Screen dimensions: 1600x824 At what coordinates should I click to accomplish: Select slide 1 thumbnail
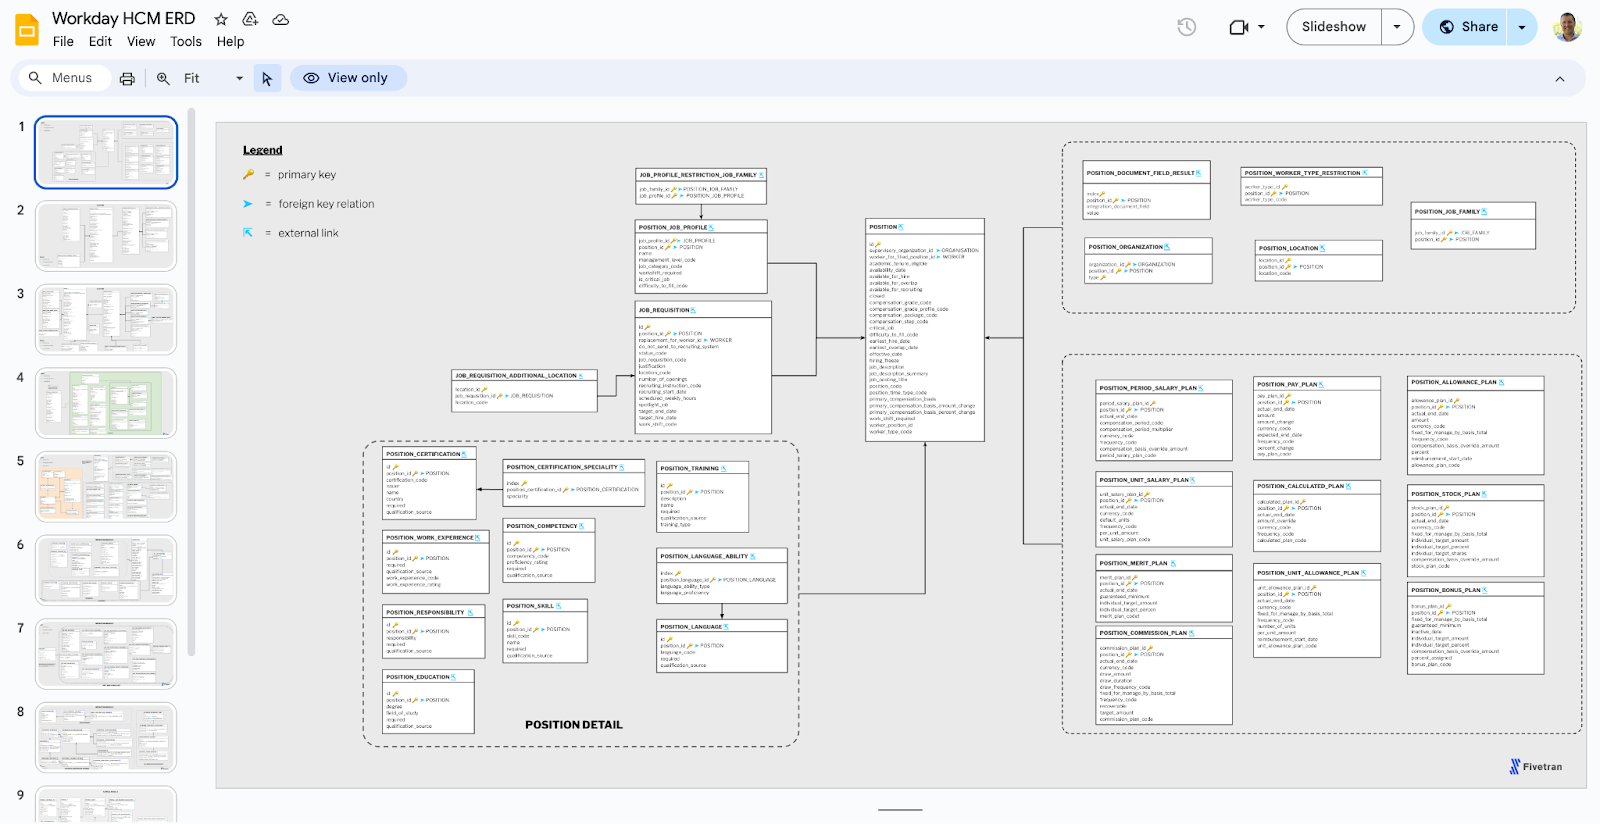(x=106, y=152)
